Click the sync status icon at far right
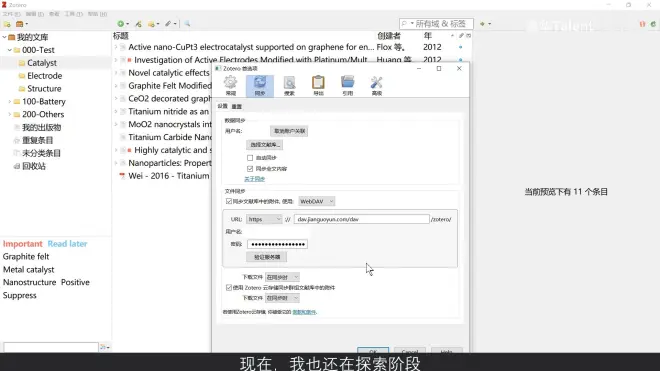Image resolution: width=660 pixels, height=371 pixels. 653,24
